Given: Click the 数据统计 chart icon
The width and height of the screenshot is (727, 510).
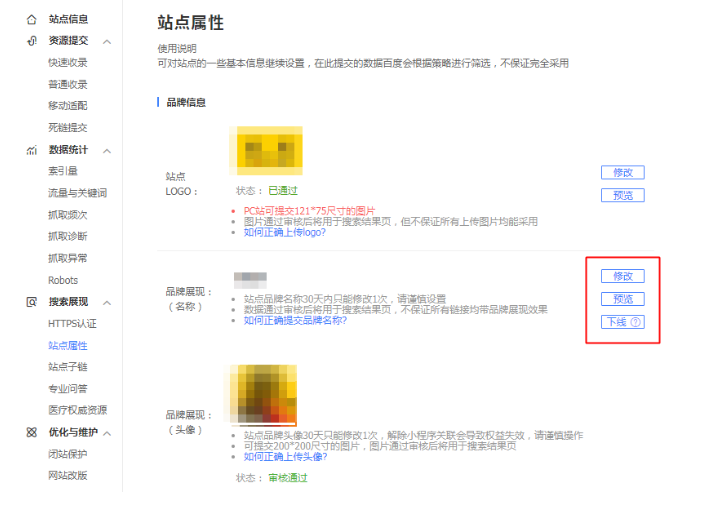Looking at the screenshot, I should click(31, 150).
